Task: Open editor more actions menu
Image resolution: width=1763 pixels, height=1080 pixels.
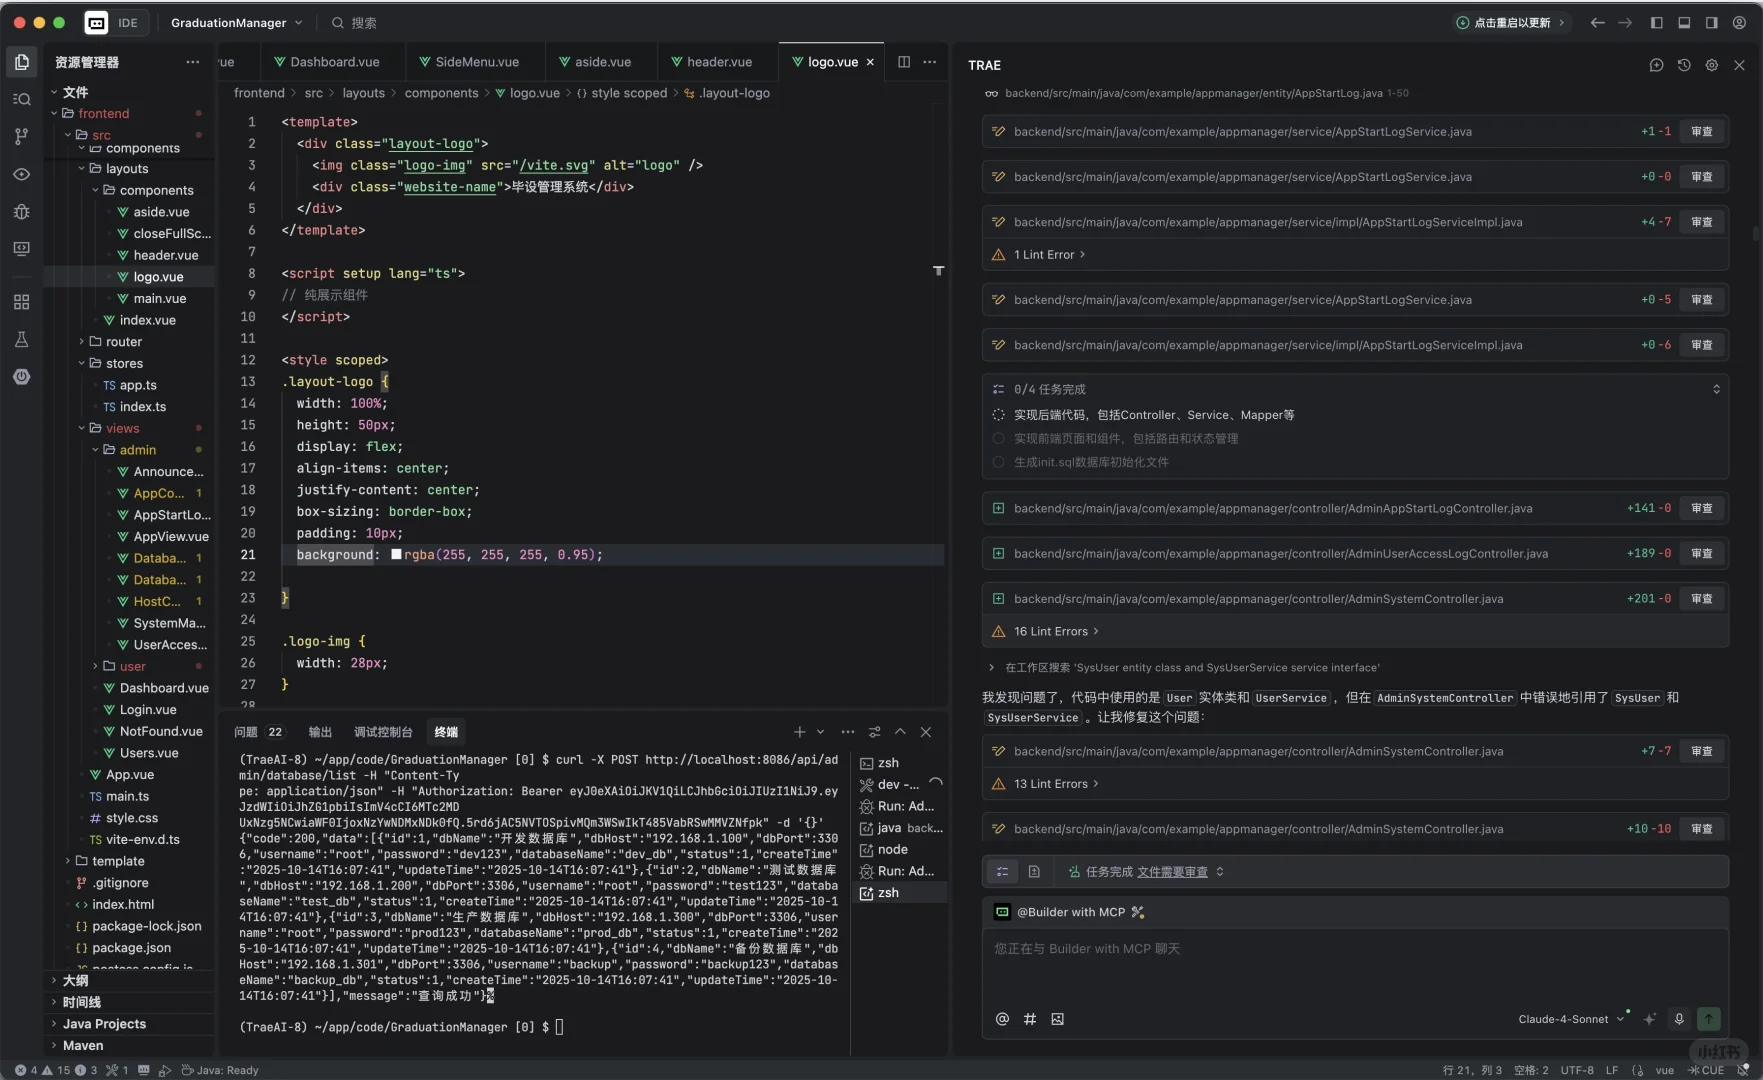Action: point(930,62)
